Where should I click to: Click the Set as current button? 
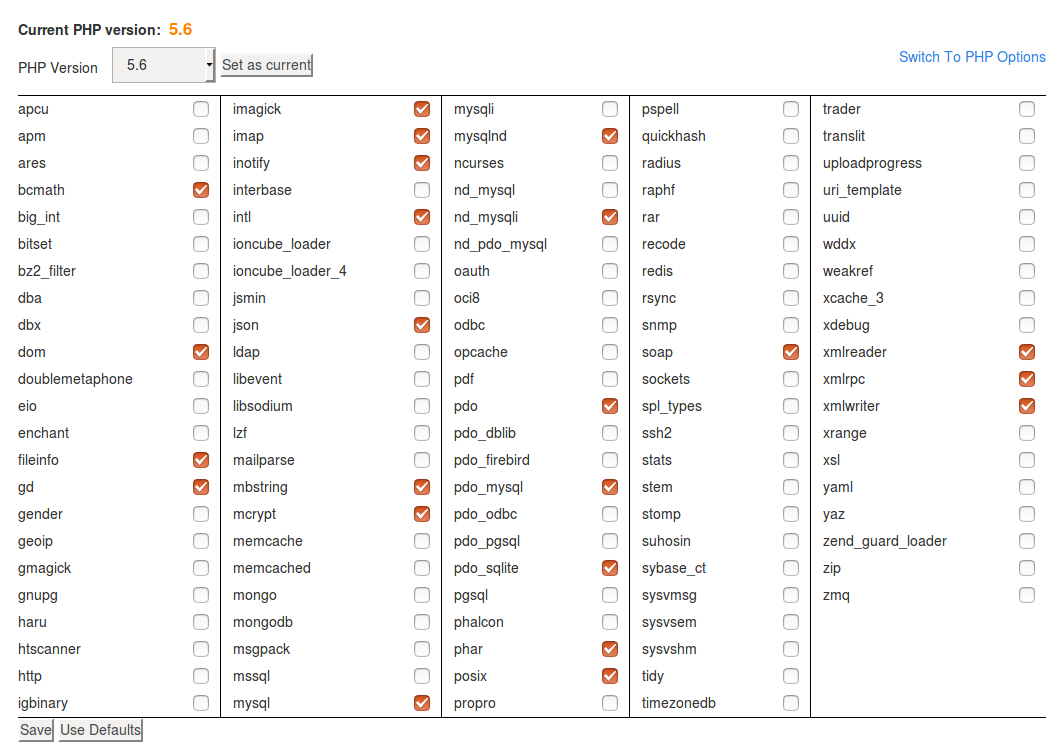pyautogui.click(x=266, y=65)
